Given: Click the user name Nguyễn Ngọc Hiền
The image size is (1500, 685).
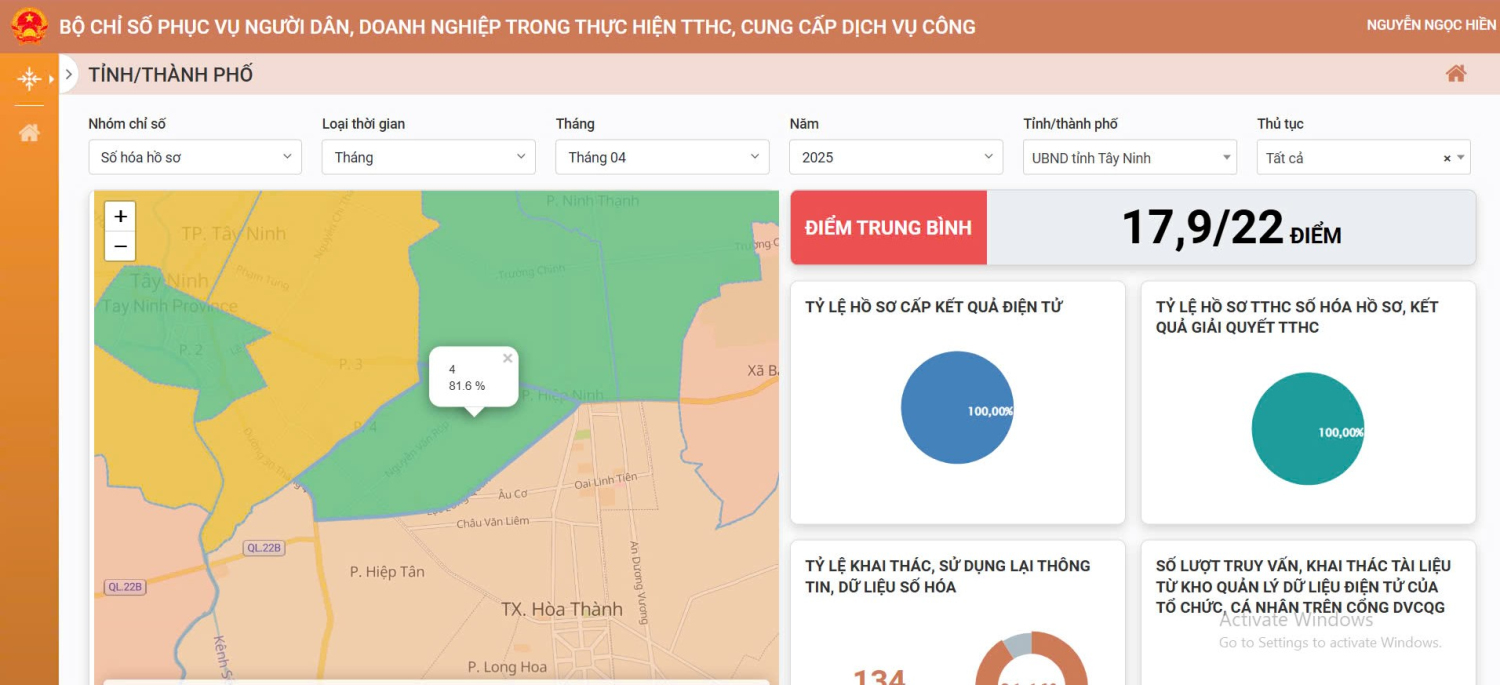Looking at the screenshot, I should (1431, 25).
